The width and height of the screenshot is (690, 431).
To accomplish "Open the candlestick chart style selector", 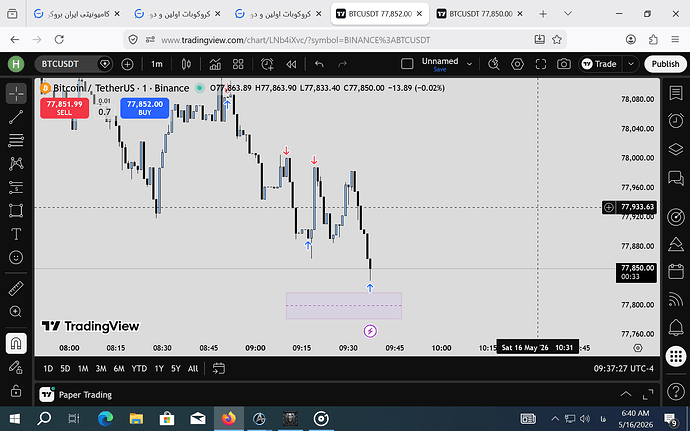I will [186, 64].
